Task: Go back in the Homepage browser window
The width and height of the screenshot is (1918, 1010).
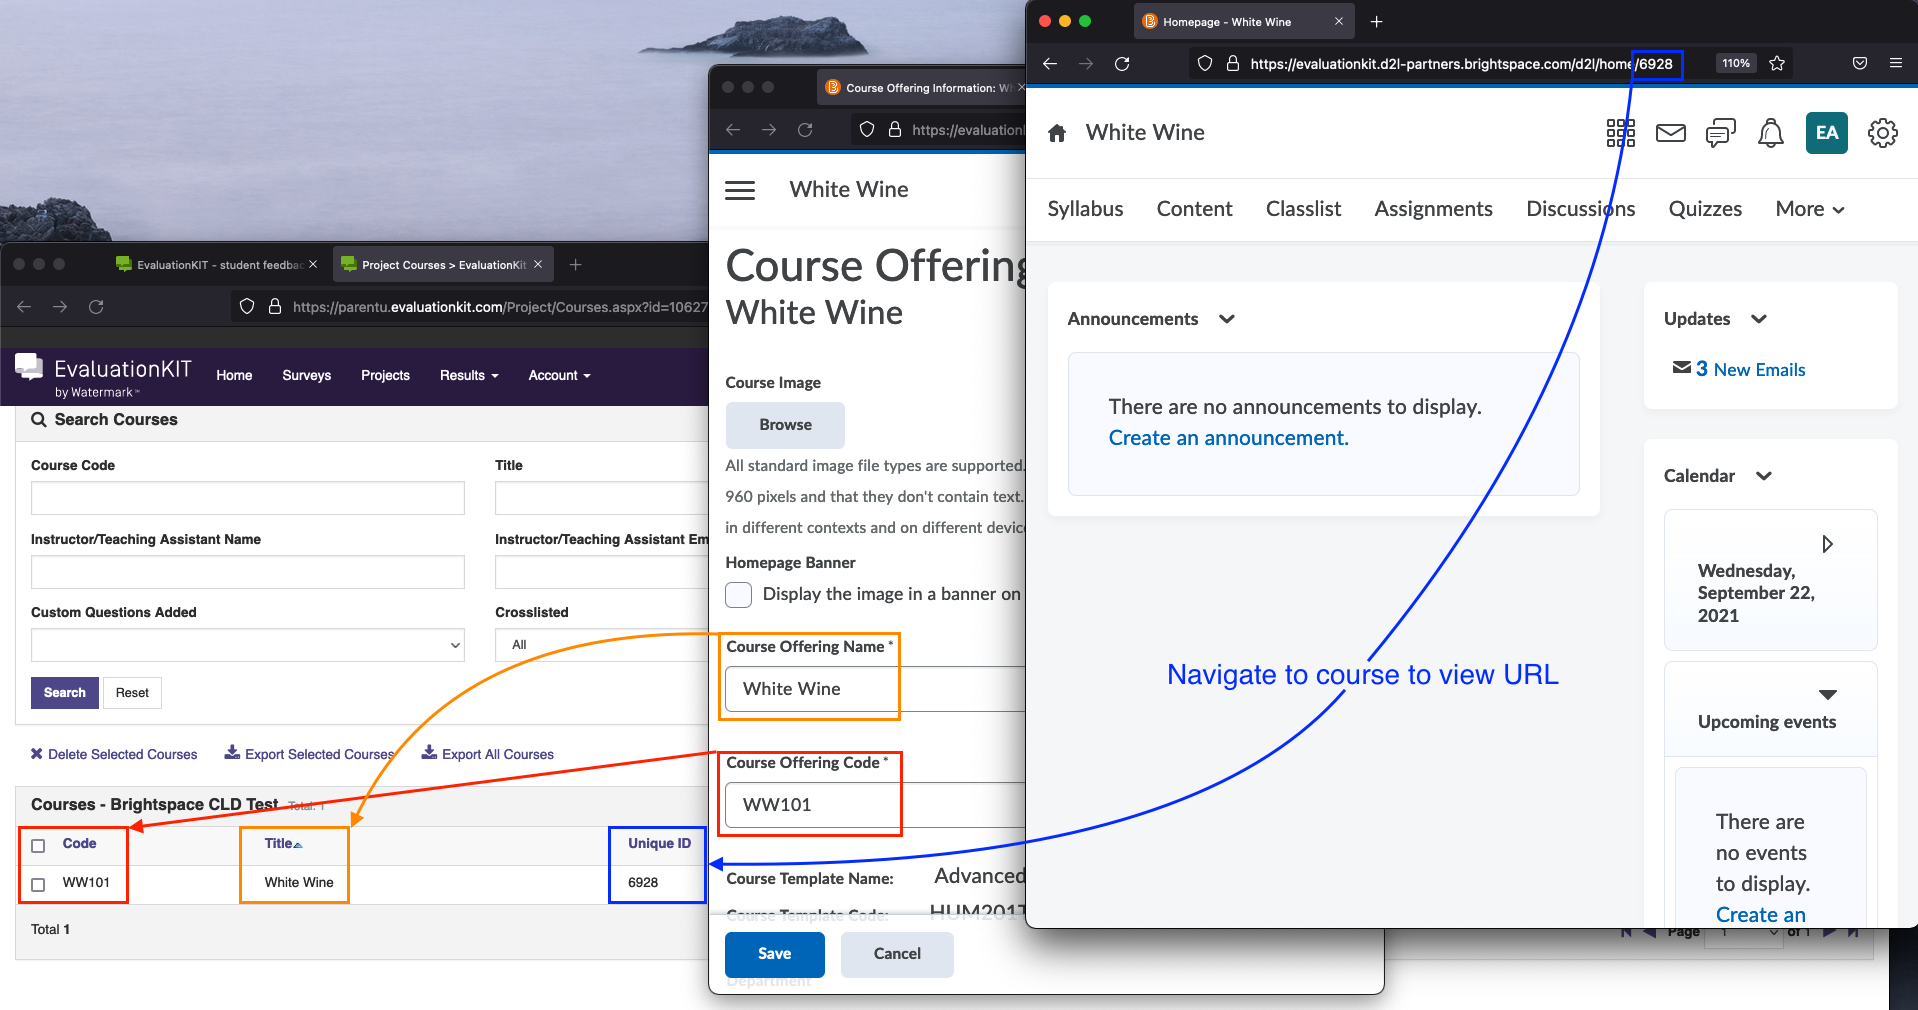Action: (x=1050, y=64)
